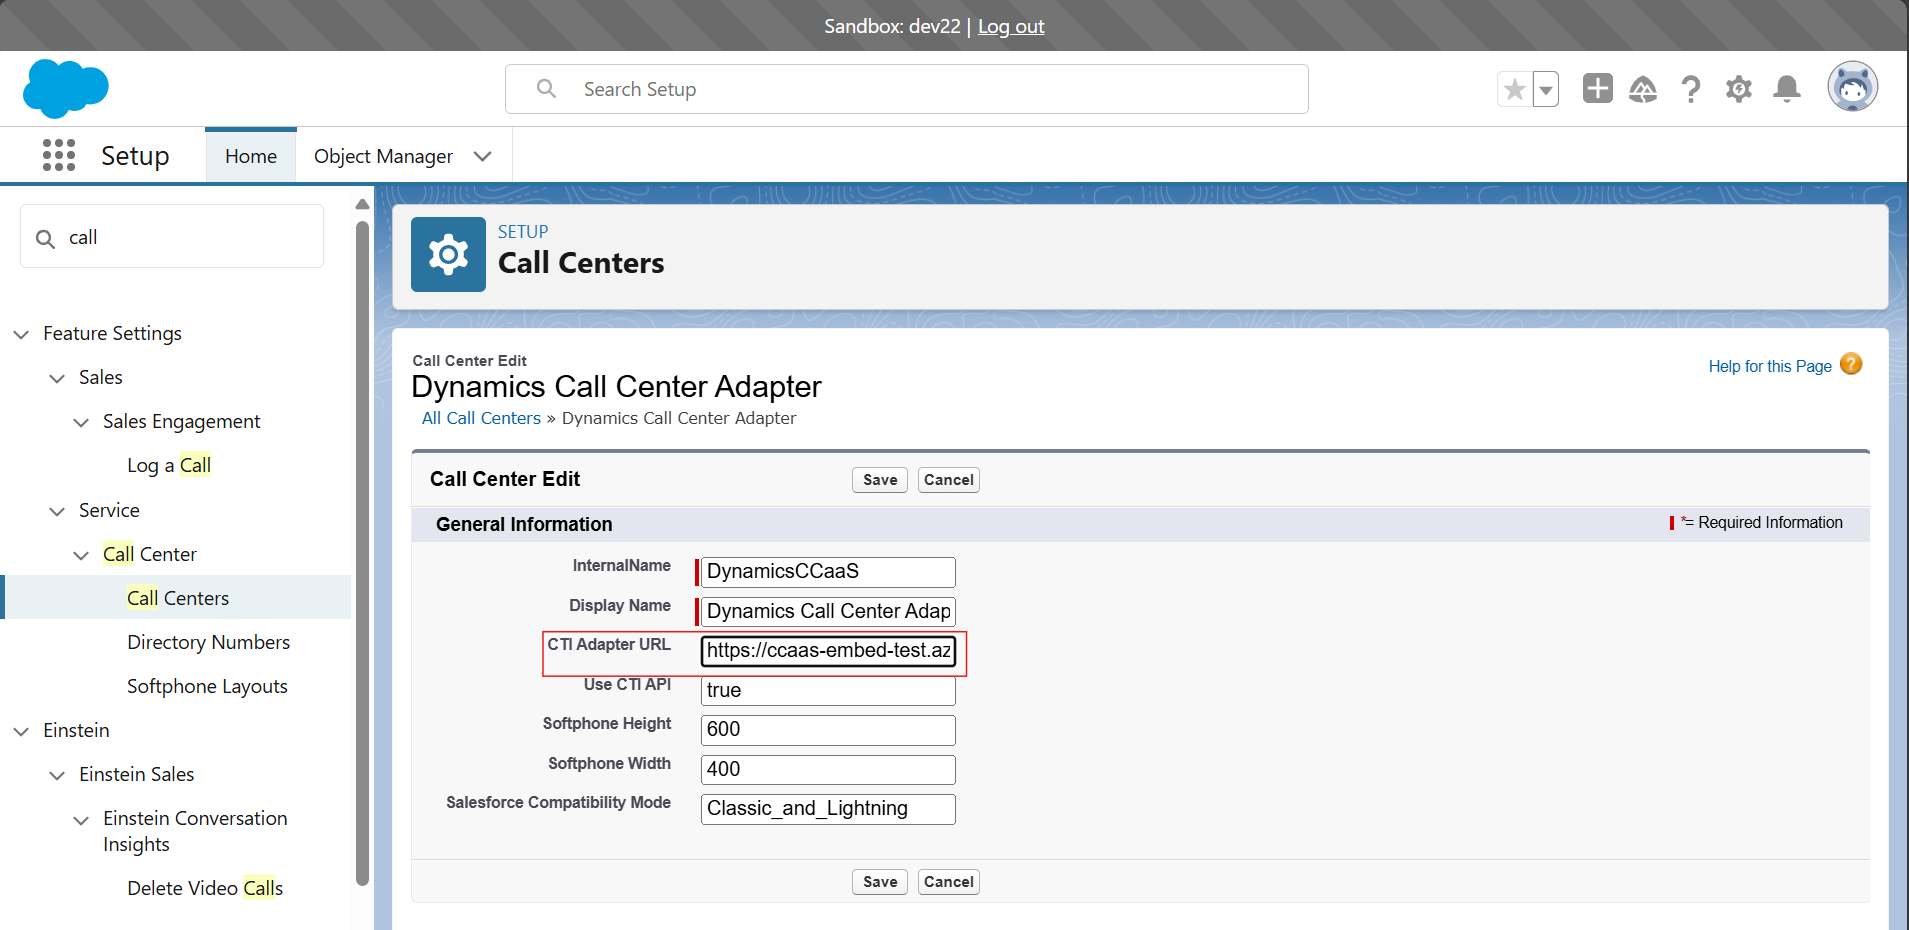Open the favorites list dropdown arrow
This screenshot has width=1909, height=930.
coord(1546,89)
